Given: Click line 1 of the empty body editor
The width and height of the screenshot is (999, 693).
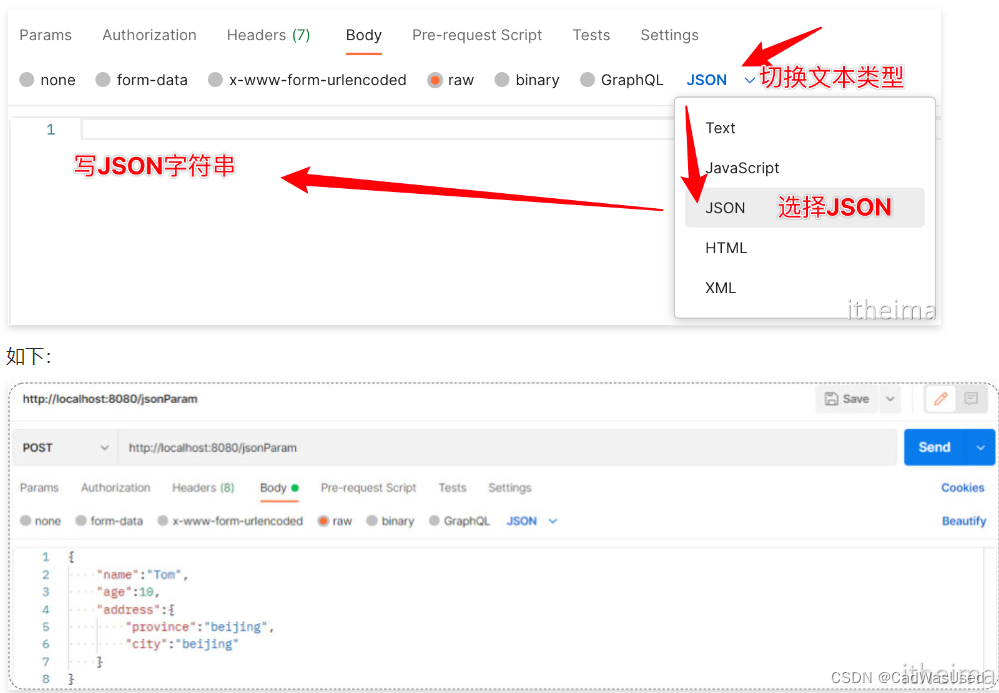Looking at the screenshot, I should (x=378, y=129).
